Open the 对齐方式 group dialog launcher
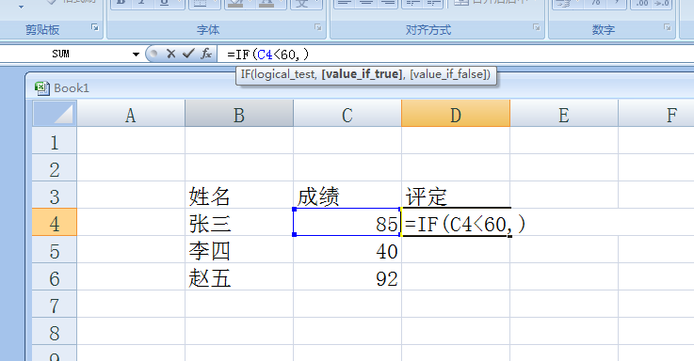Viewport: 694px width, 361px height. (536, 27)
